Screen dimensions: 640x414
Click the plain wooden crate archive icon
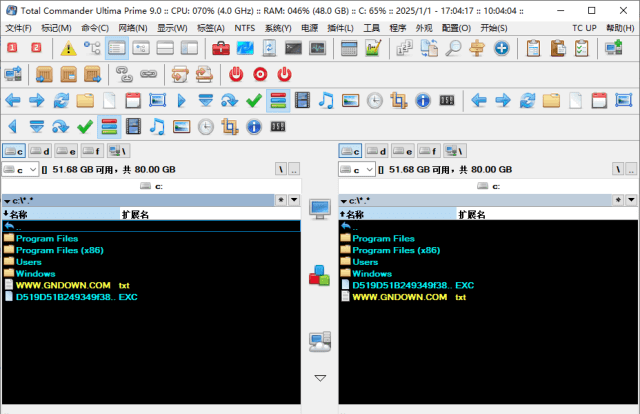point(68,74)
